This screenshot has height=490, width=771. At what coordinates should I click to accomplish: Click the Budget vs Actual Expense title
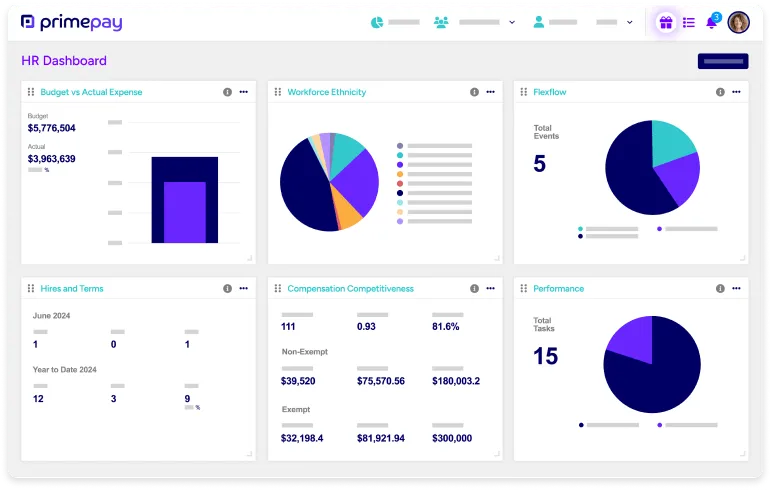(91, 92)
